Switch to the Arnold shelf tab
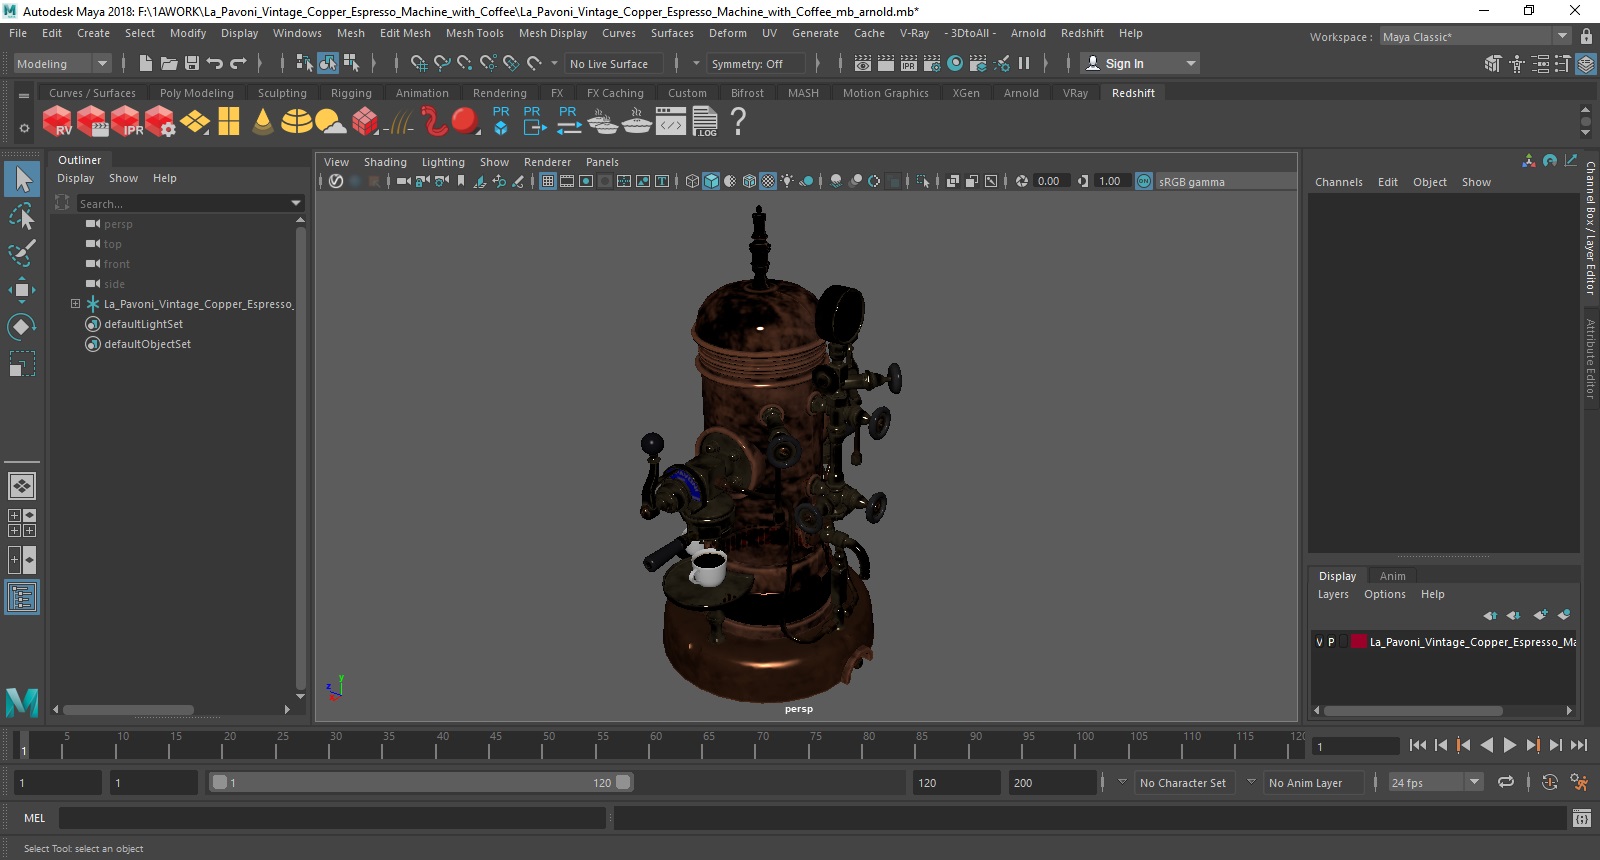The width and height of the screenshot is (1600, 860). click(x=1021, y=93)
